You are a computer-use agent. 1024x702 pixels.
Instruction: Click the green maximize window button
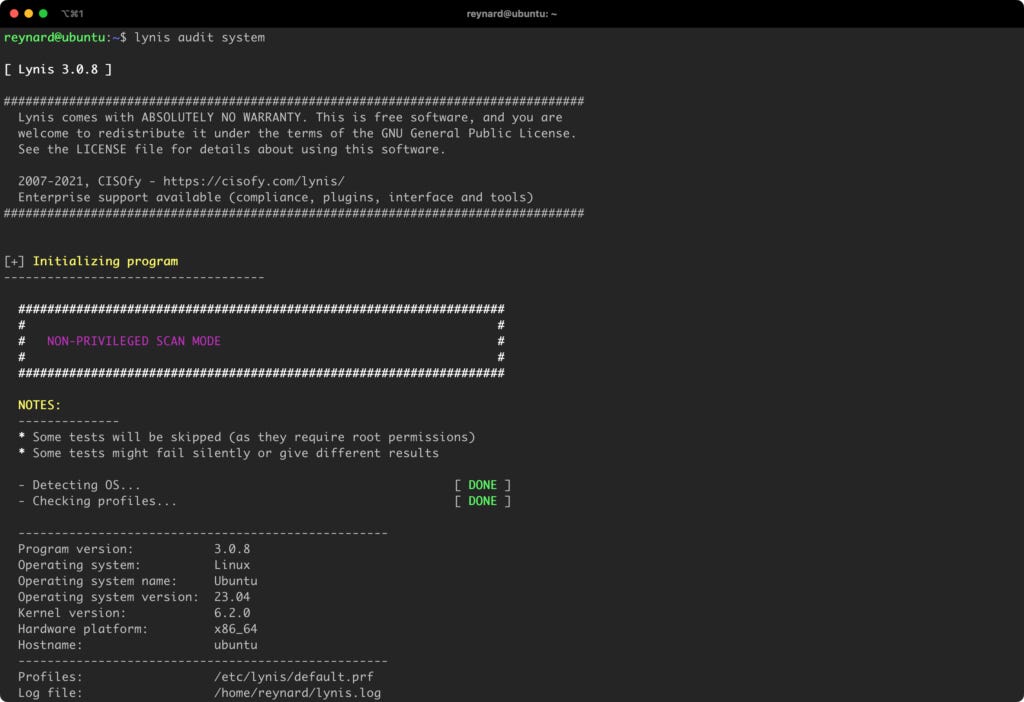pyautogui.click(x=43, y=13)
